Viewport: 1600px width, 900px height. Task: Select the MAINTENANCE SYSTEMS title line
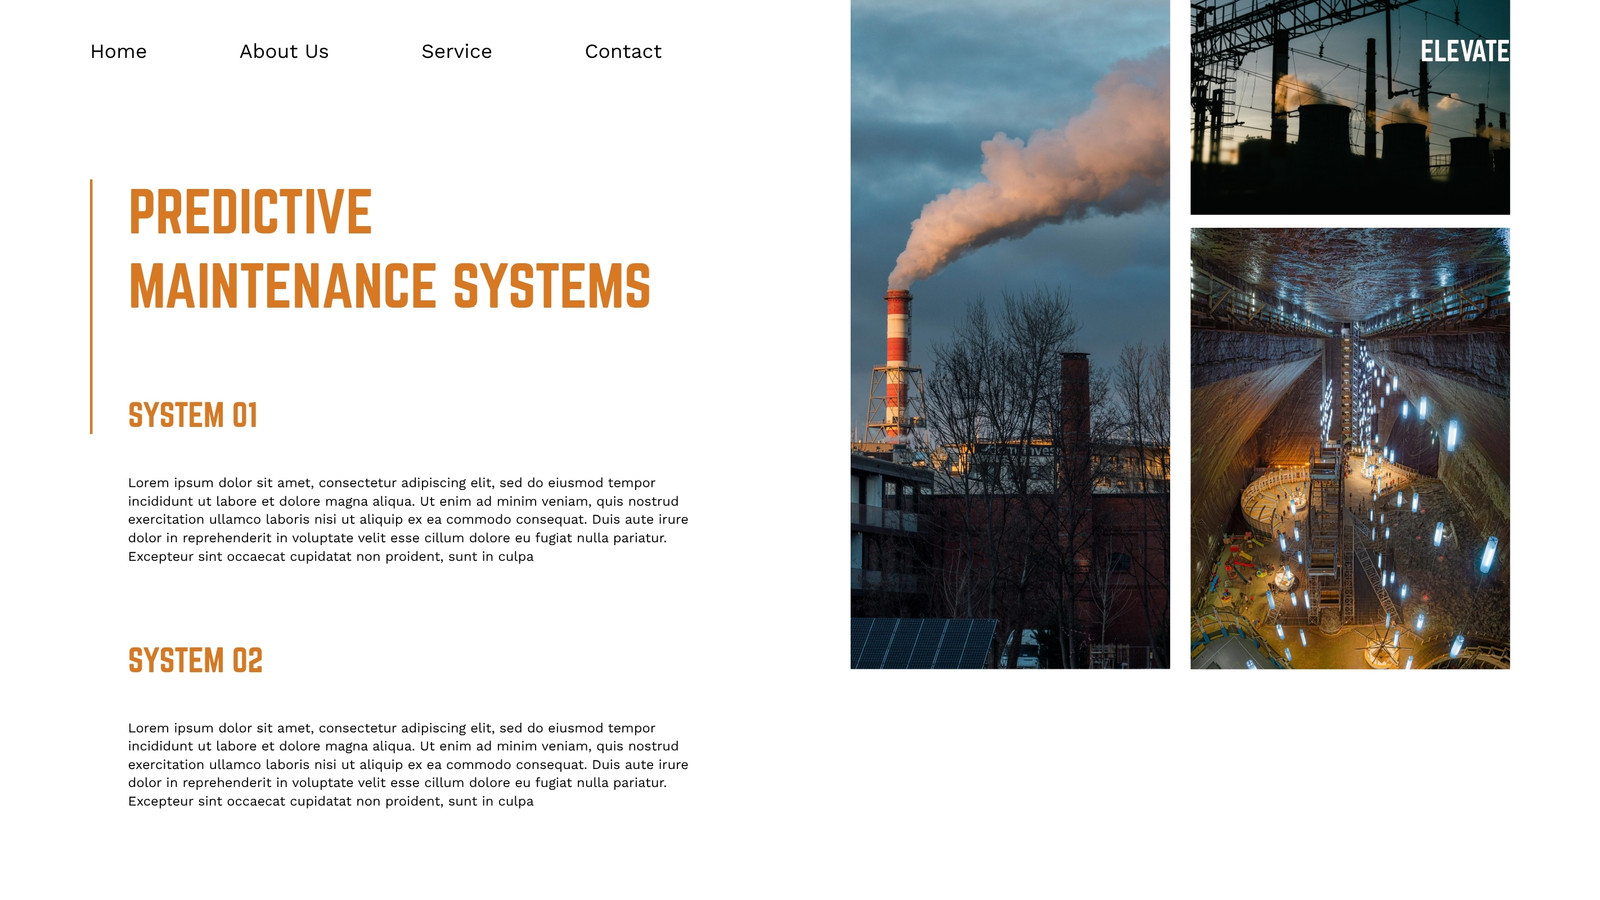pyautogui.click(x=390, y=286)
